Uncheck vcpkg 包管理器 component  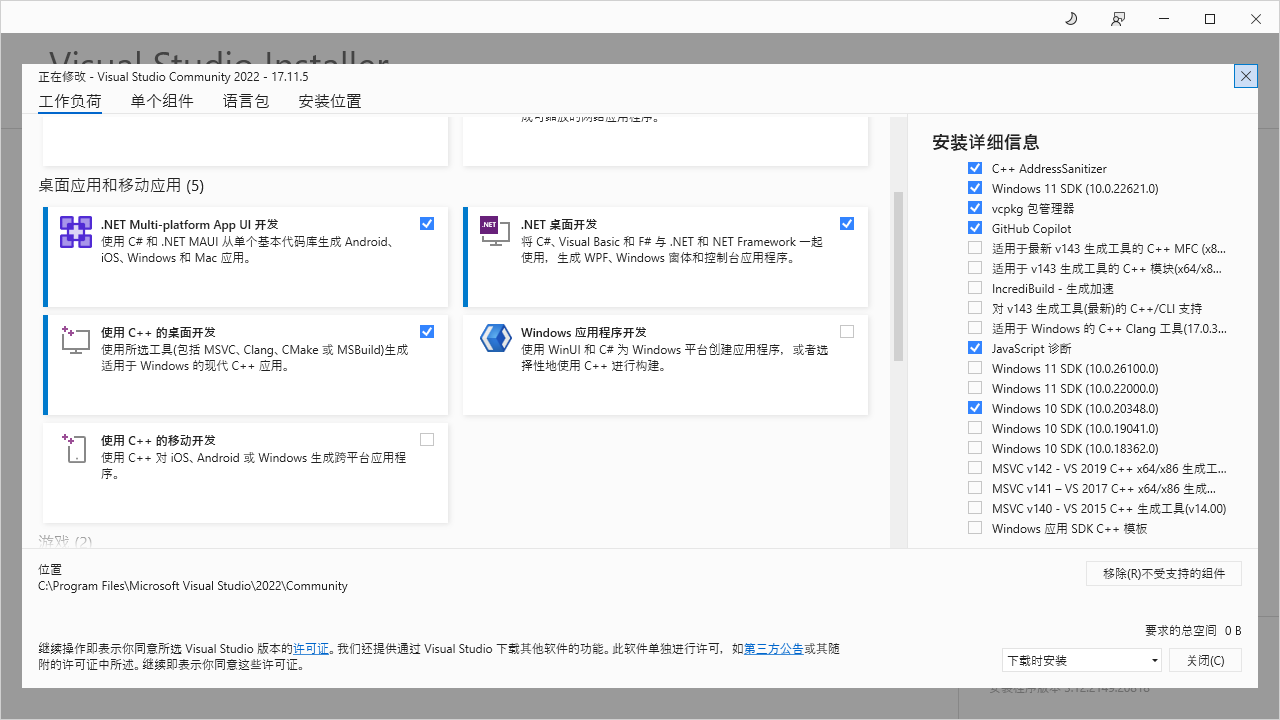(975, 208)
